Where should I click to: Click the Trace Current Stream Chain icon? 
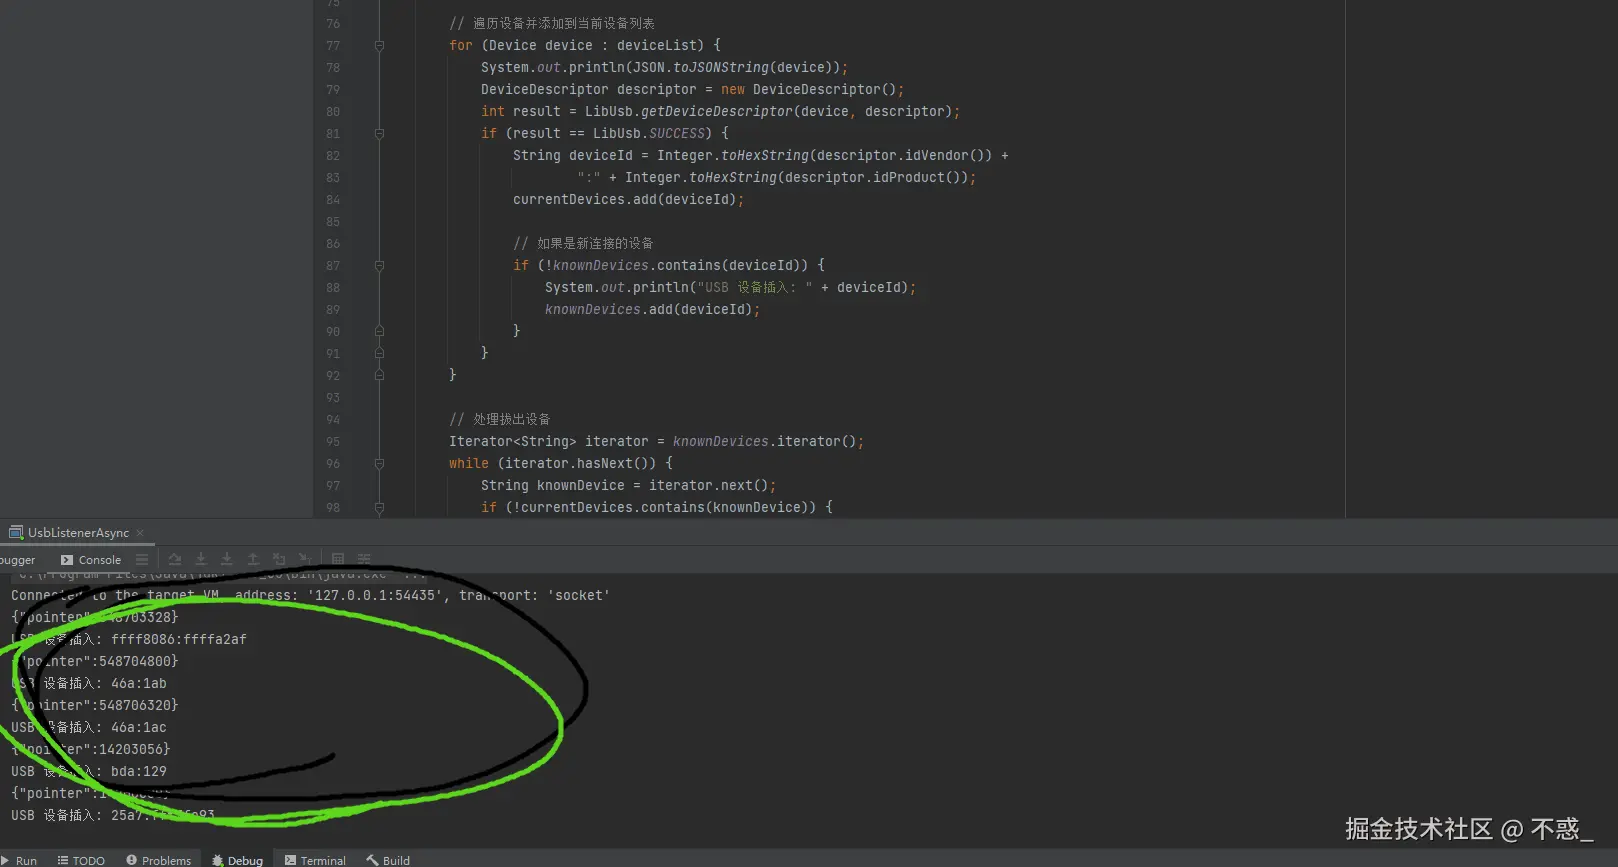[364, 559]
